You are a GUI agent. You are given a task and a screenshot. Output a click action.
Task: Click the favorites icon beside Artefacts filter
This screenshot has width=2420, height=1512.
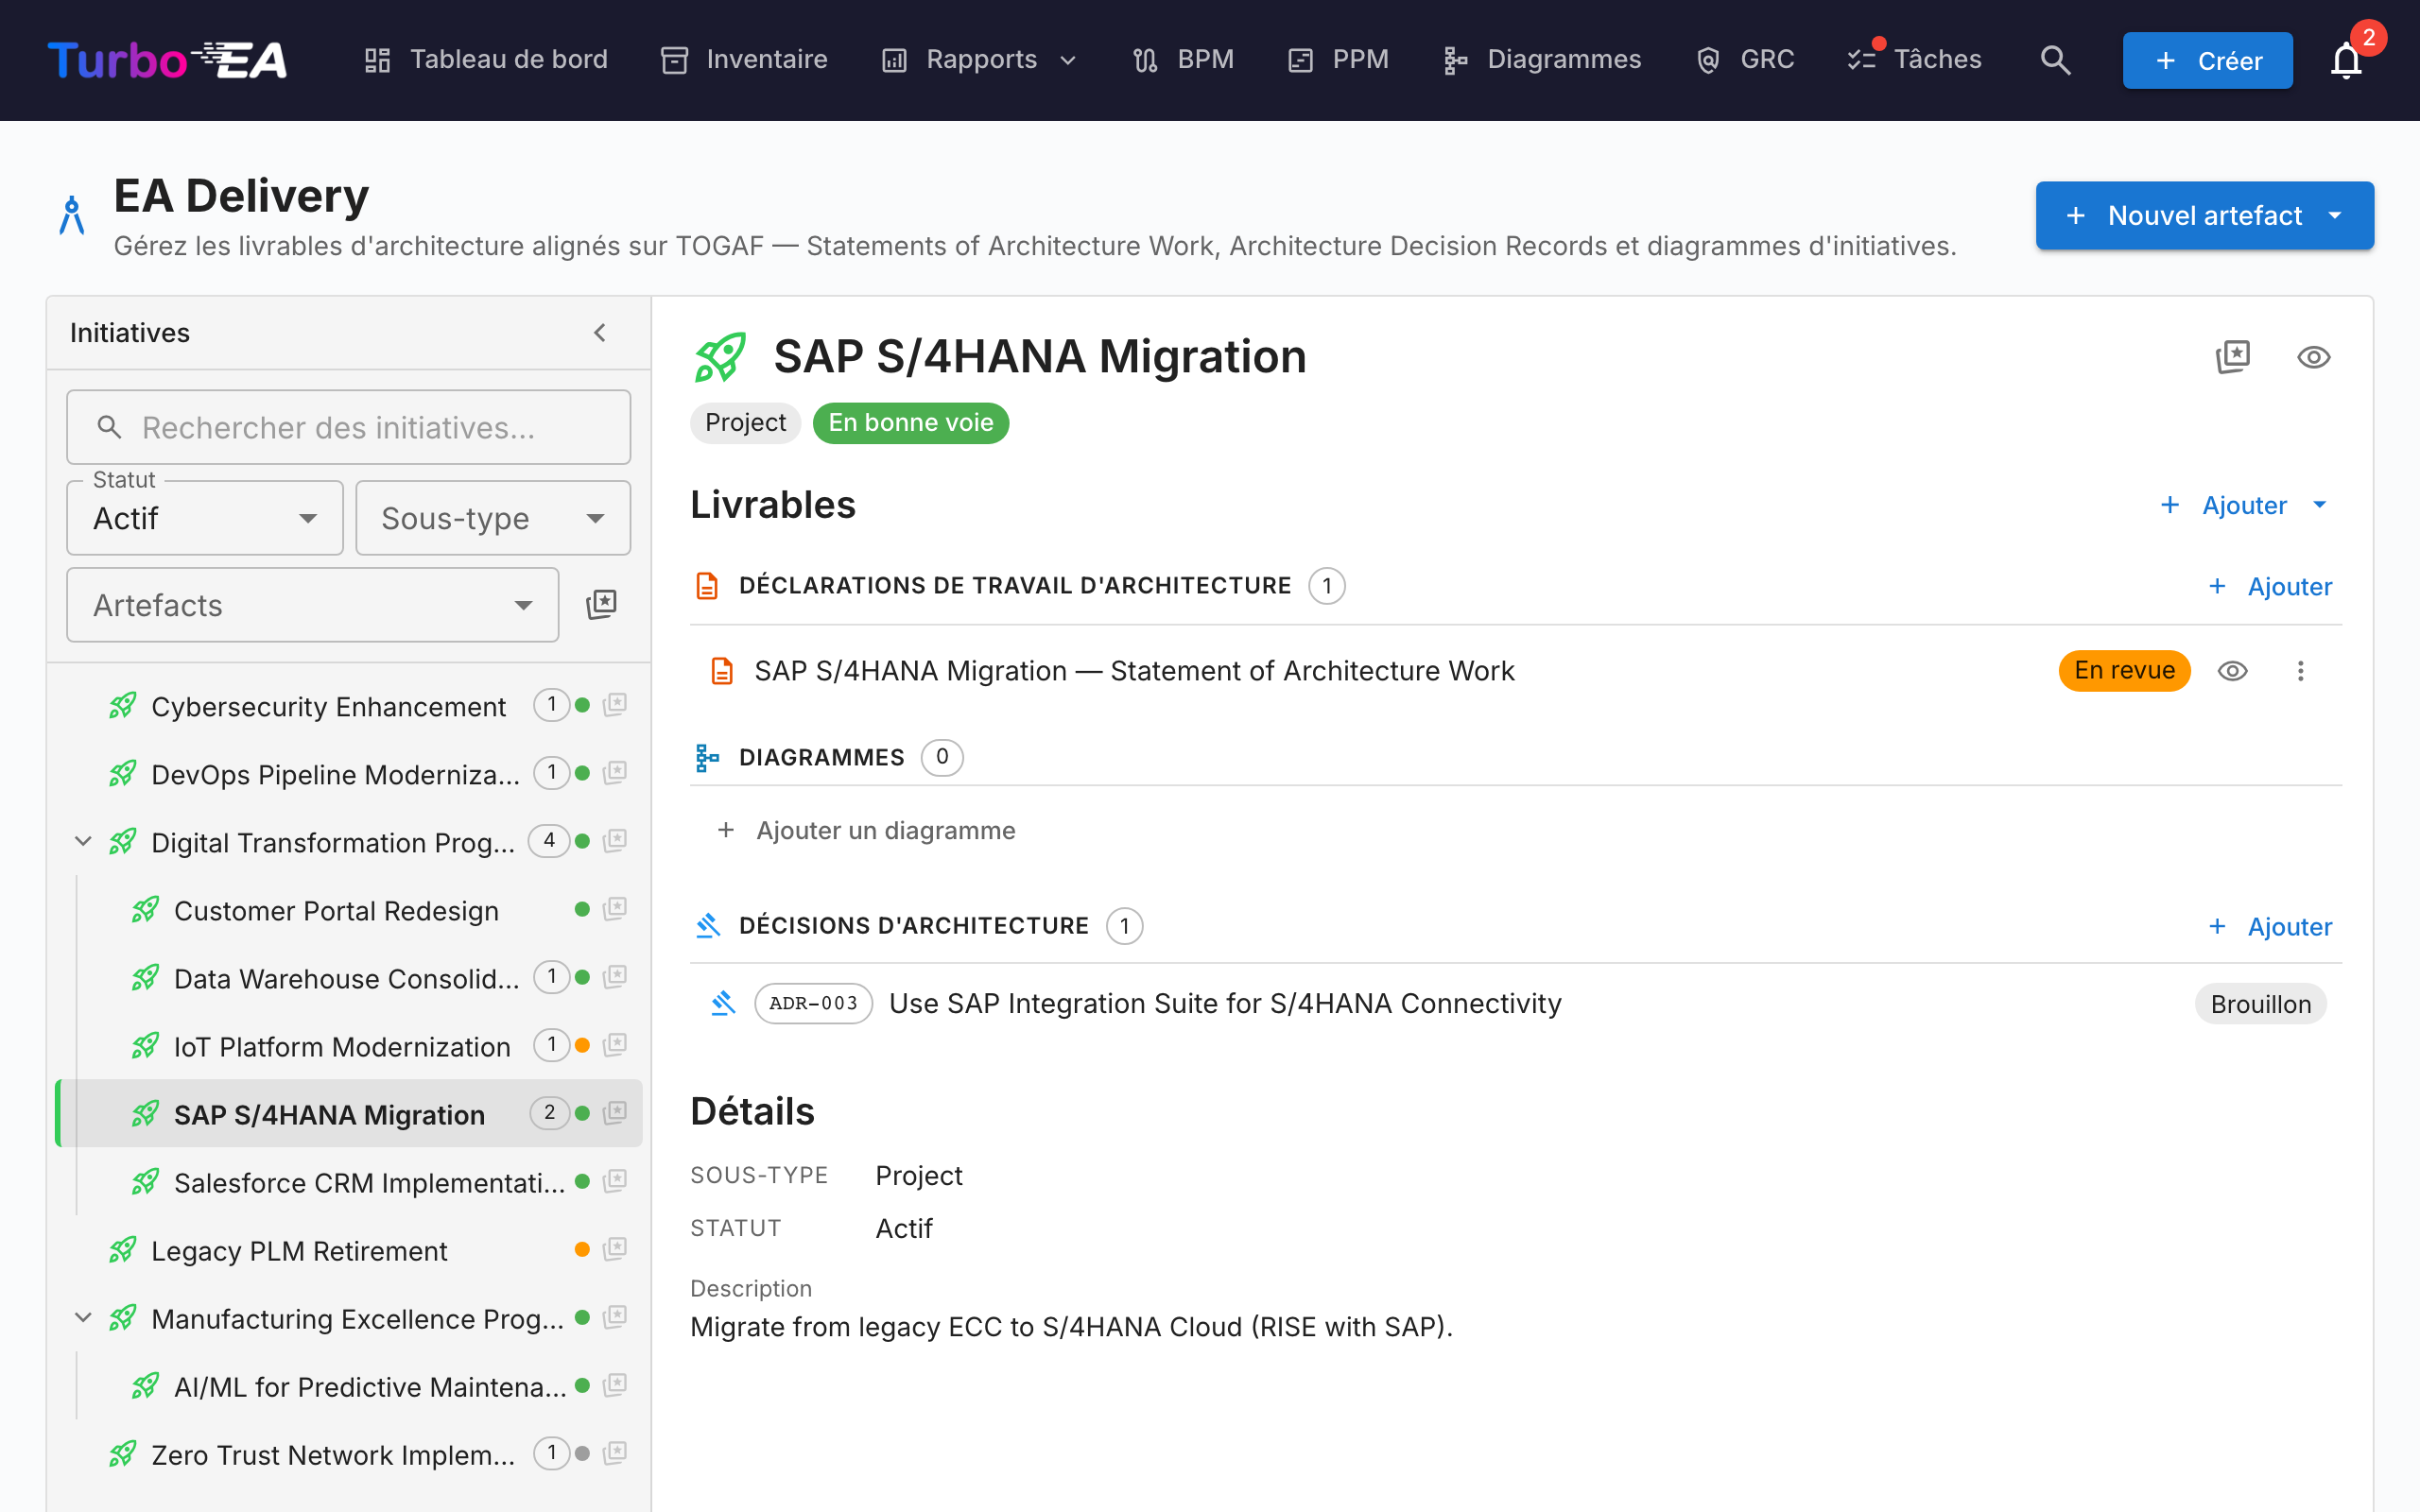click(x=601, y=604)
